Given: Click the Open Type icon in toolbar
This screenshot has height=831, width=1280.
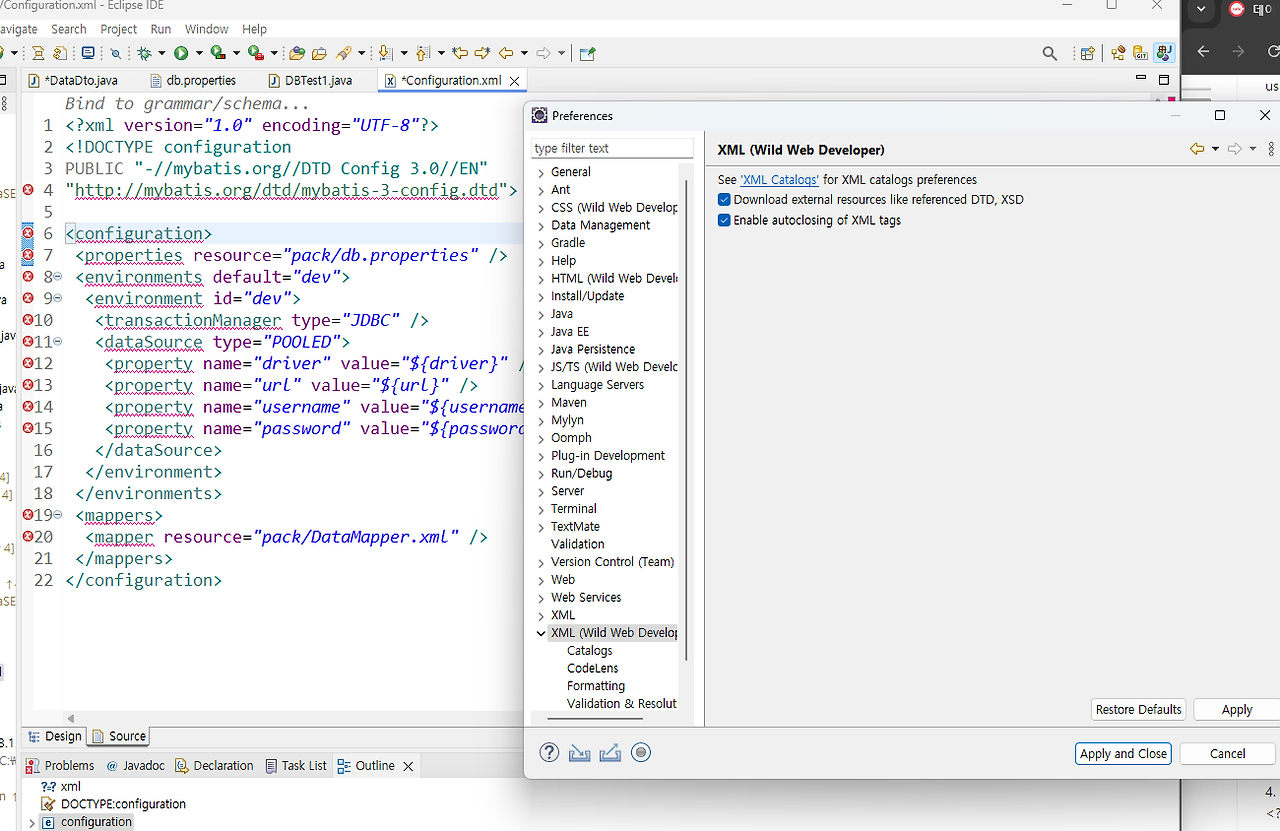Looking at the screenshot, I should [x=296, y=53].
